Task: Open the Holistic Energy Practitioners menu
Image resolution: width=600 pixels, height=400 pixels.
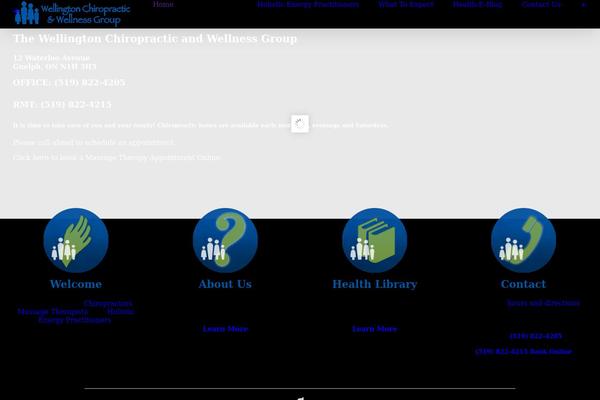Action: [308, 4]
